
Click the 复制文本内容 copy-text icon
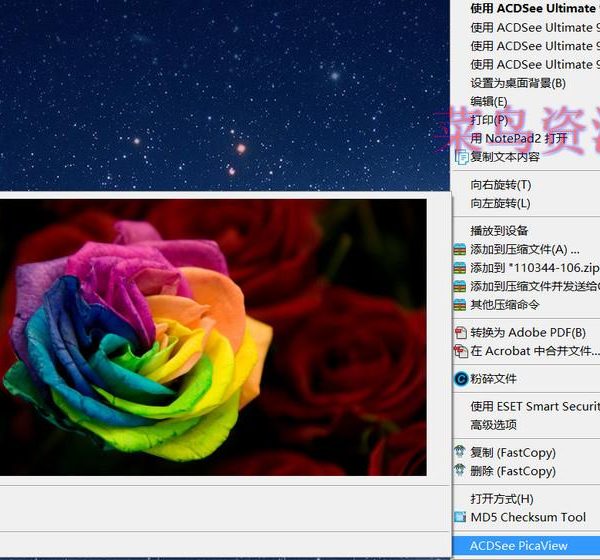coord(461,157)
